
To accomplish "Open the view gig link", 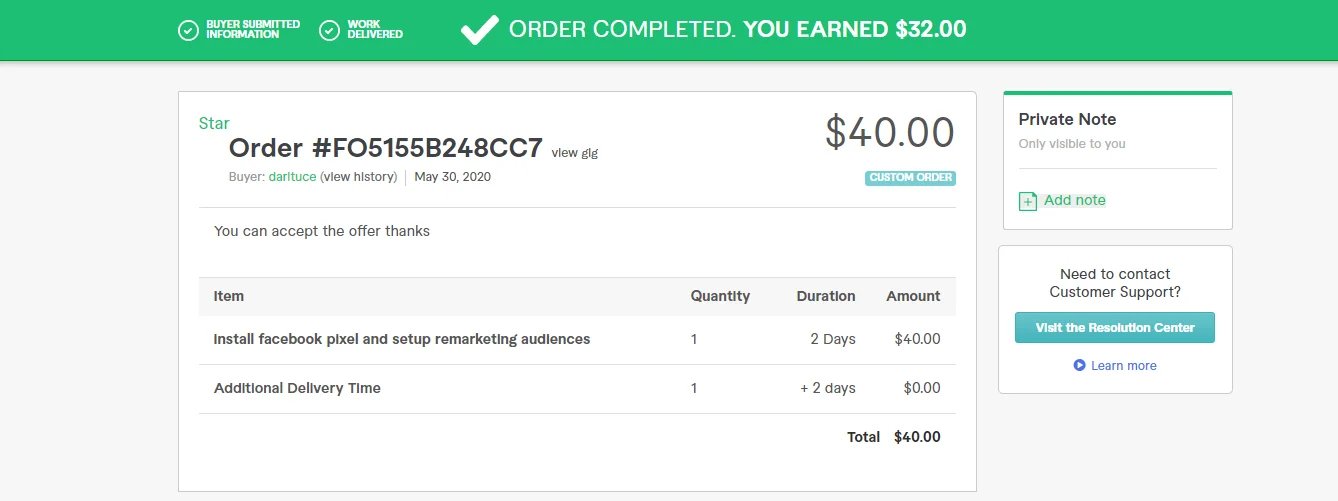I will pos(574,153).
